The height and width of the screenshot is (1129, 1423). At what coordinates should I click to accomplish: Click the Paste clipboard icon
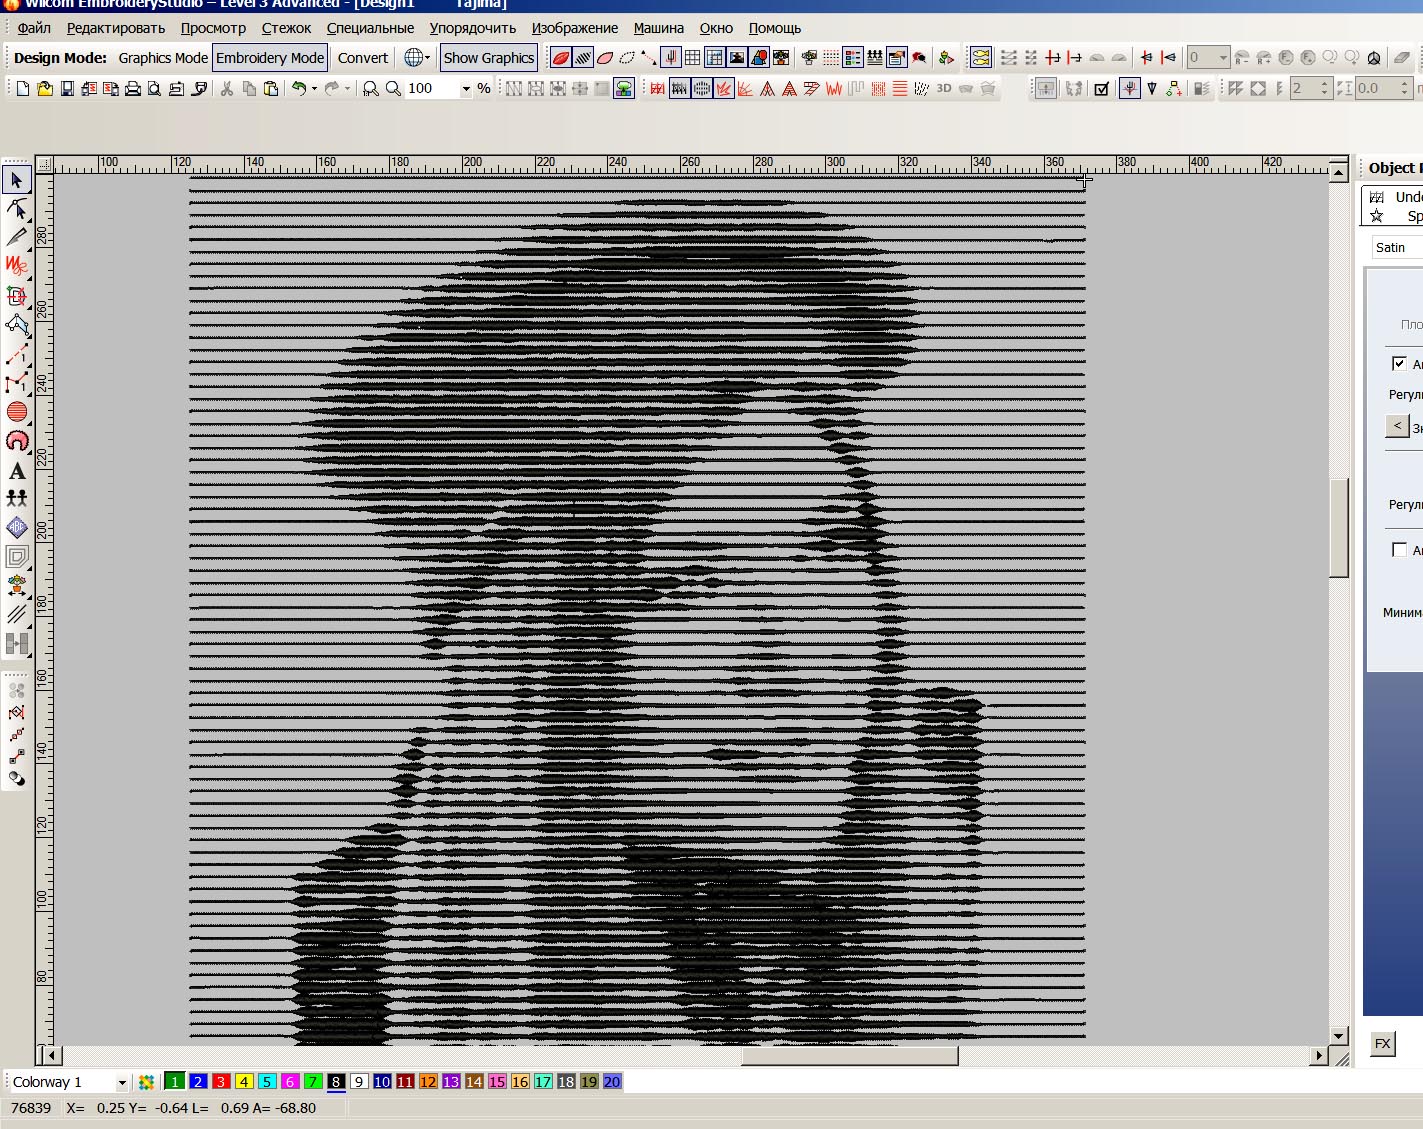click(x=271, y=89)
